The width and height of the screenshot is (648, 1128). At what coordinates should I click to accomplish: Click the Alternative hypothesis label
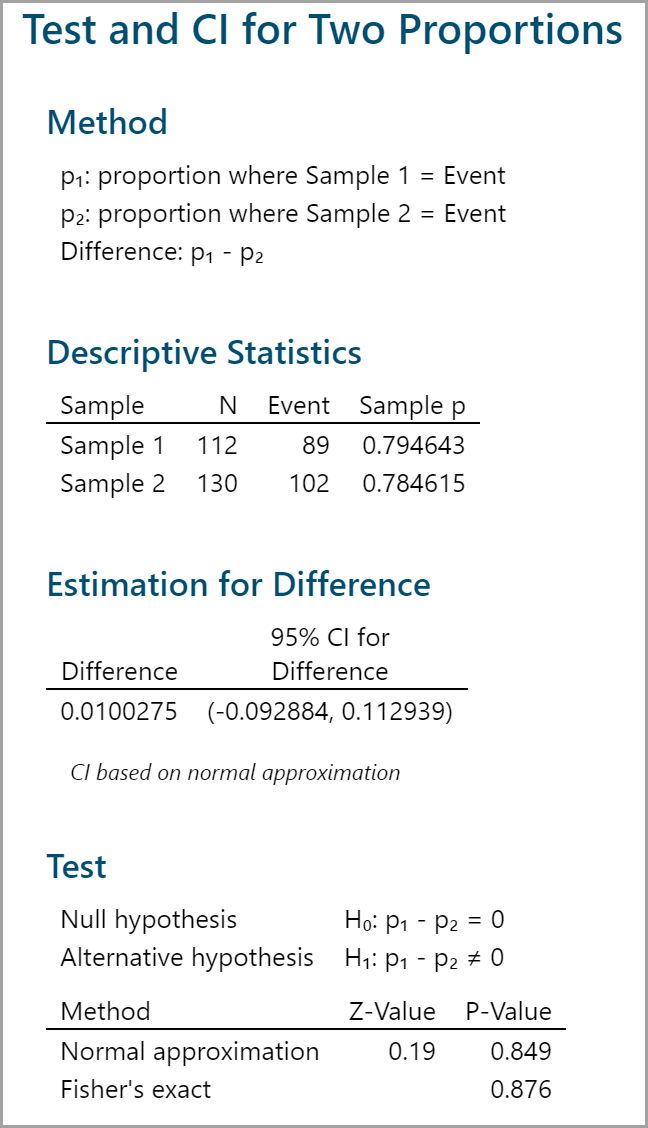coord(187,958)
